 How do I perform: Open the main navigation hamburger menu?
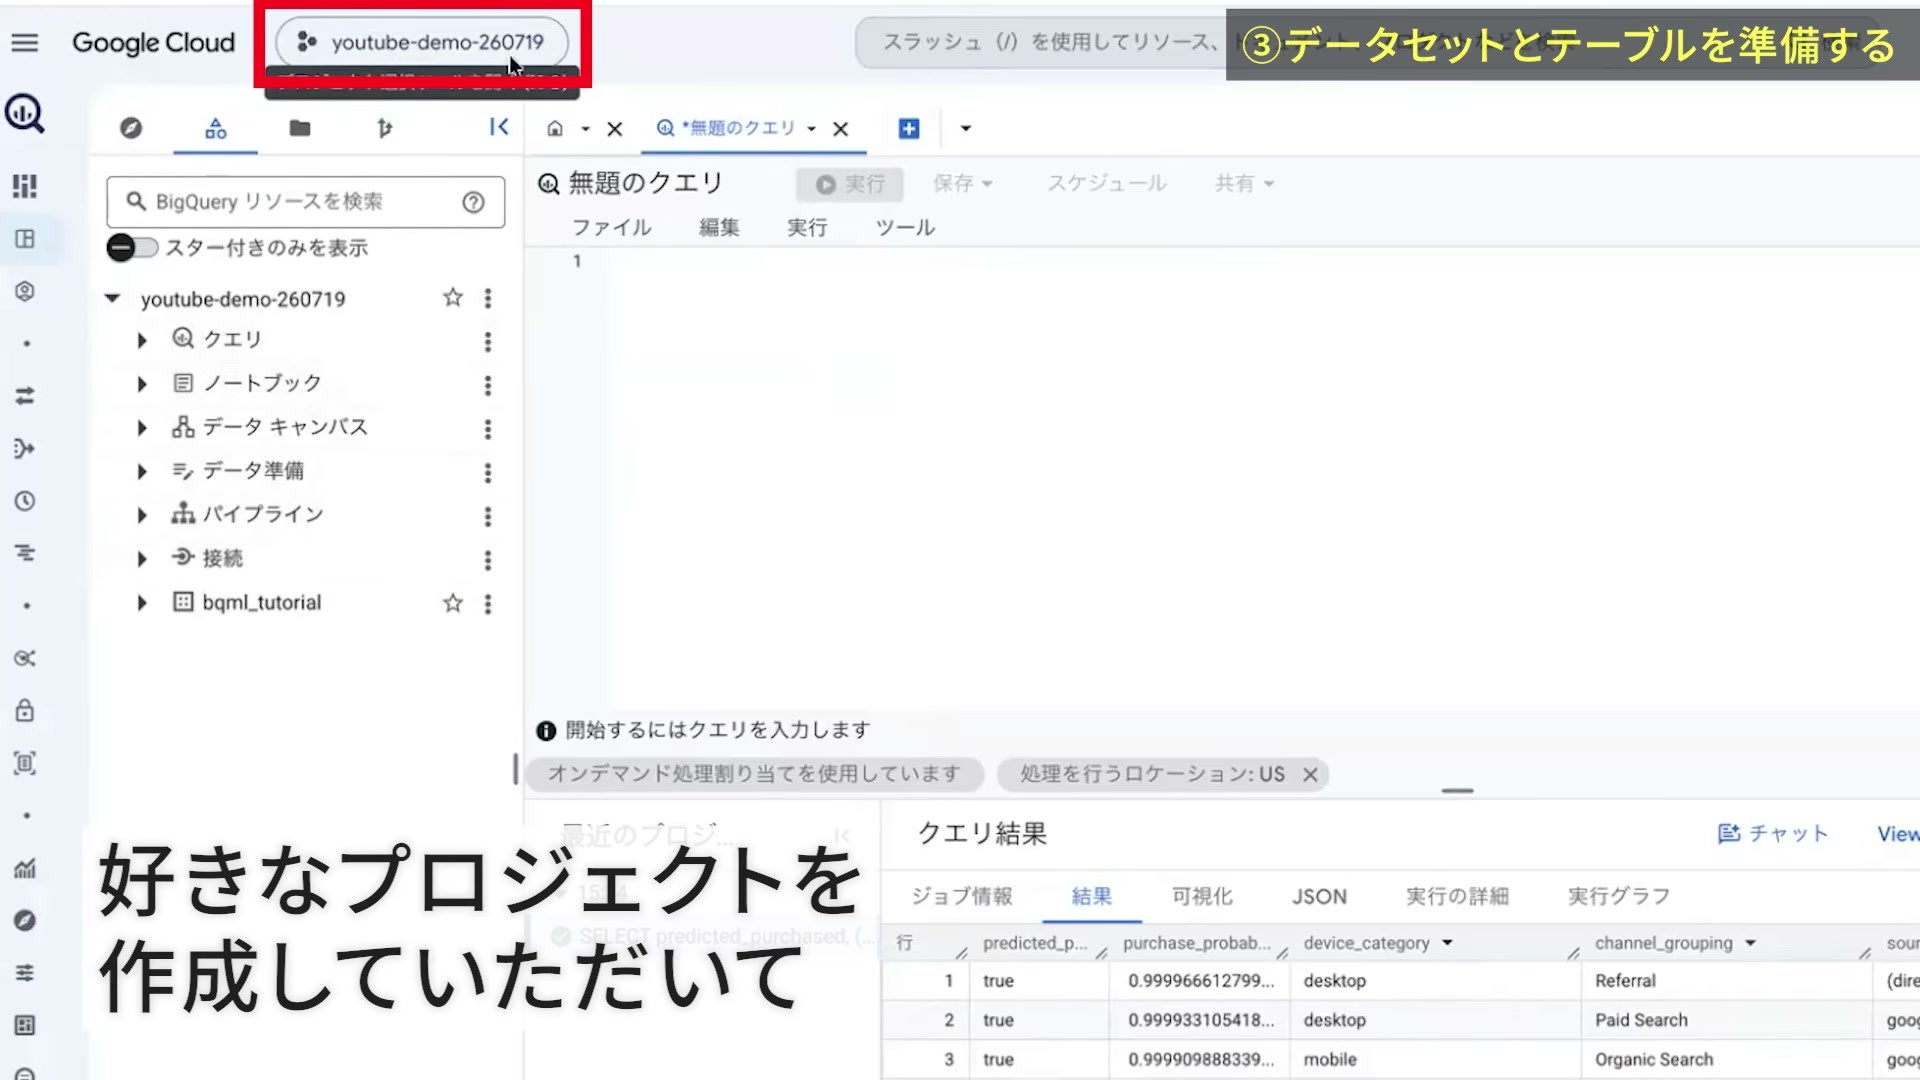[x=25, y=42]
